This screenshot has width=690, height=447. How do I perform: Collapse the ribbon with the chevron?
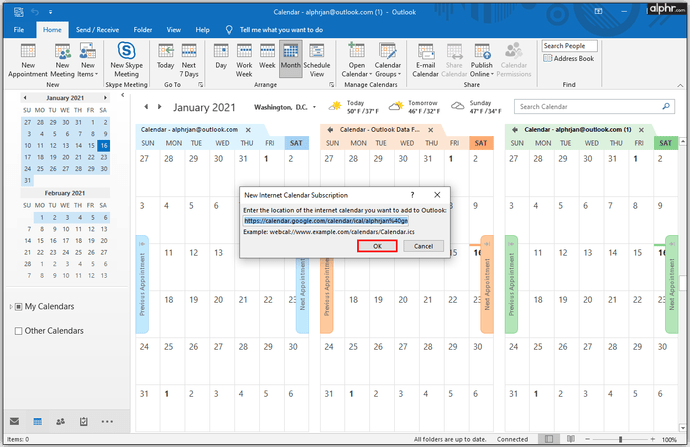coord(680,85)
